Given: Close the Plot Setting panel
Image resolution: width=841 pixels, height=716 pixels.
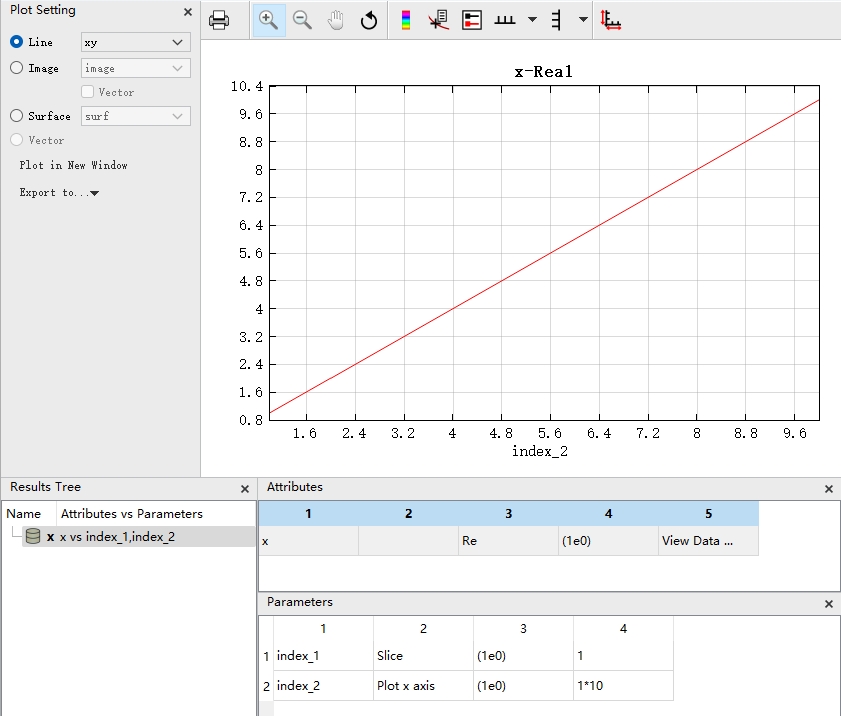Looking at the screenshot, I should (x=188, y=12).
